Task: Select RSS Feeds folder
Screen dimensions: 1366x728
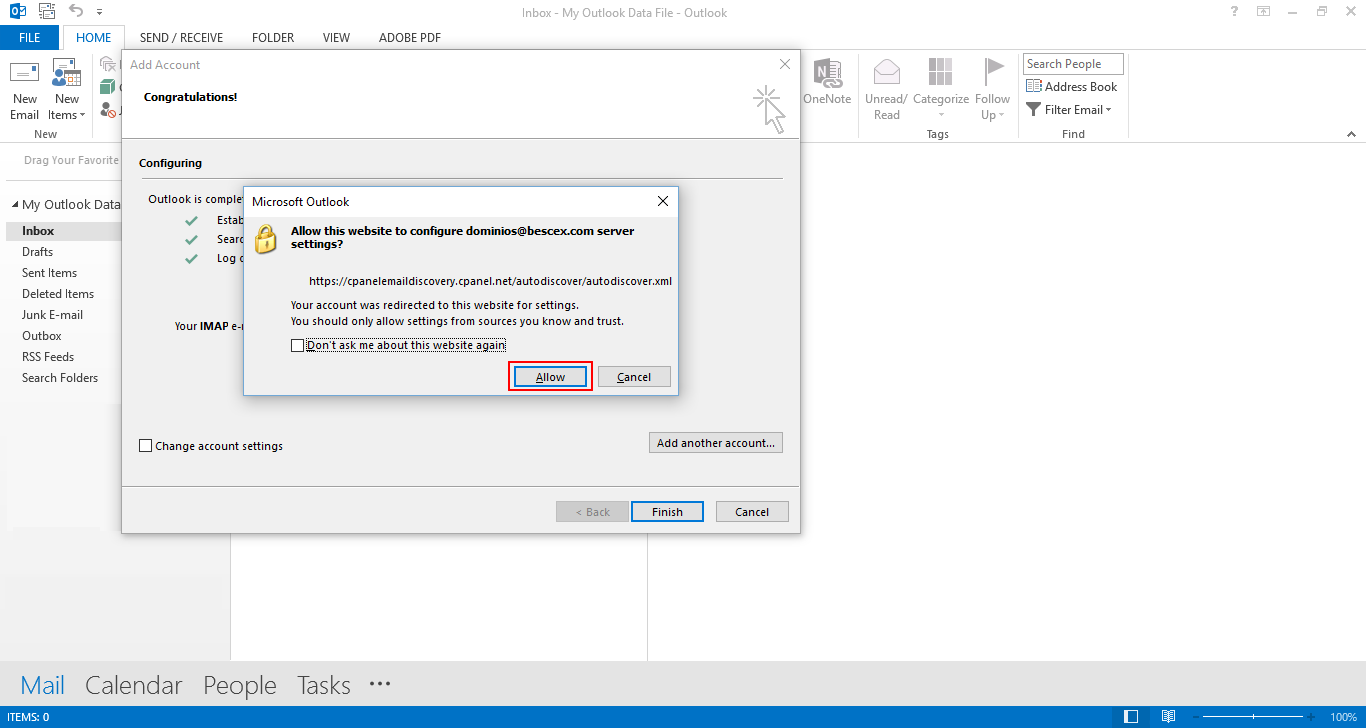Action: [48, 357]
